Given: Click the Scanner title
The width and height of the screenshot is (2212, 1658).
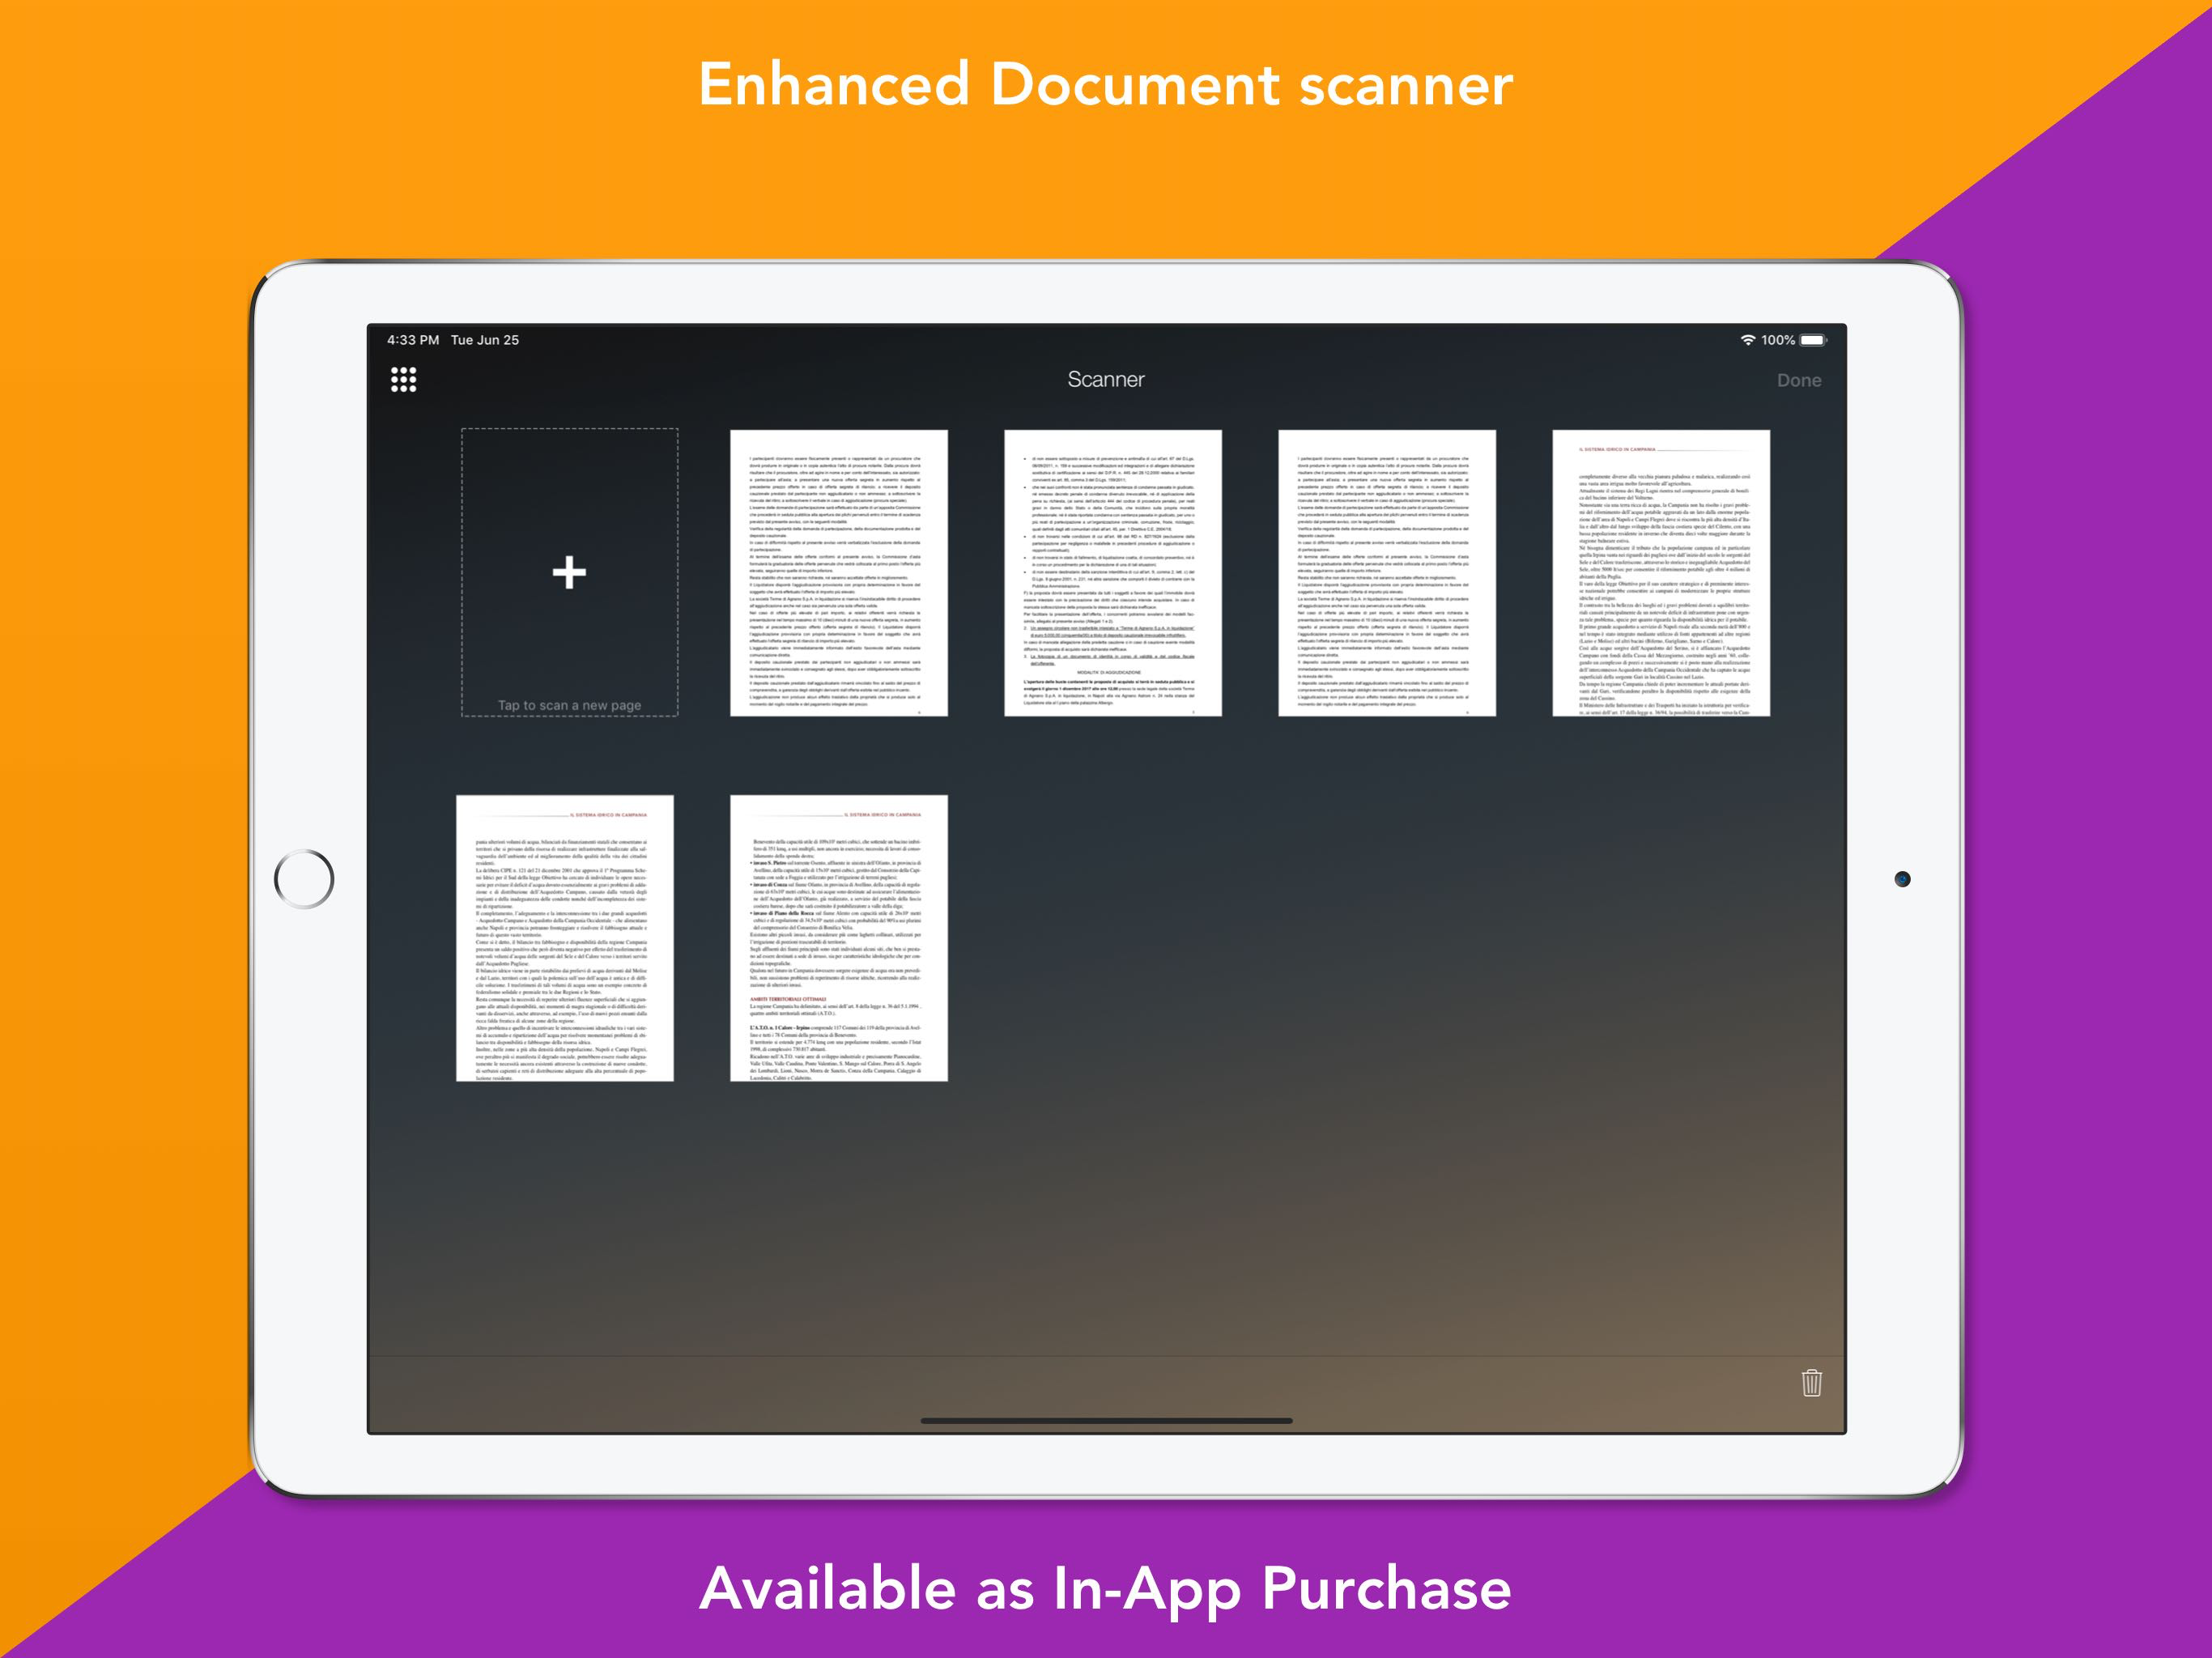Looking at the screenshot, I should click(x=1105, y=379).
